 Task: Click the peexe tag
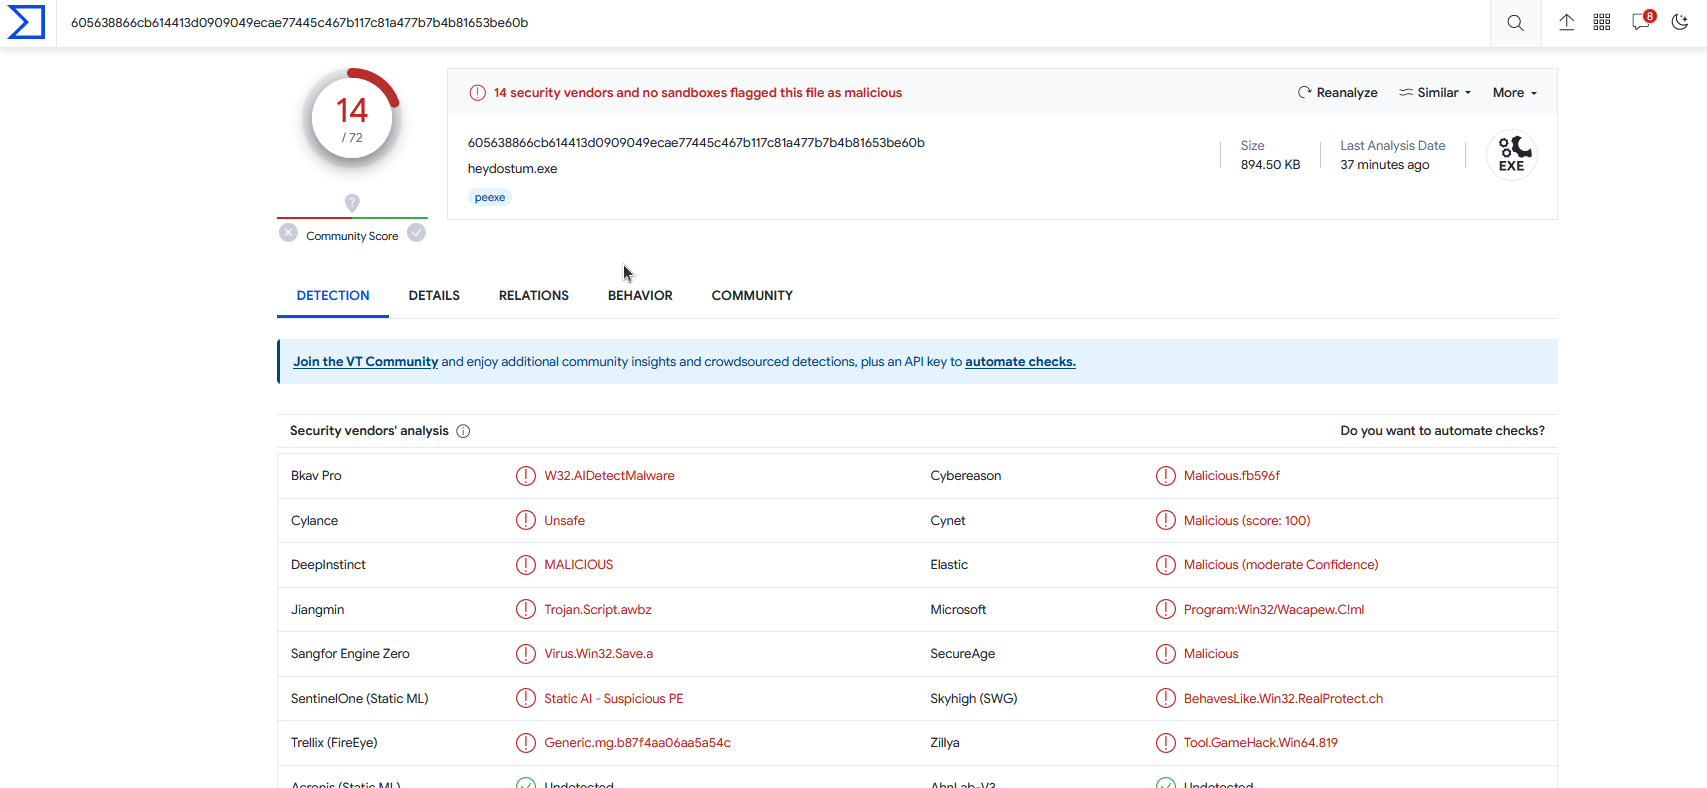point(490,198)
